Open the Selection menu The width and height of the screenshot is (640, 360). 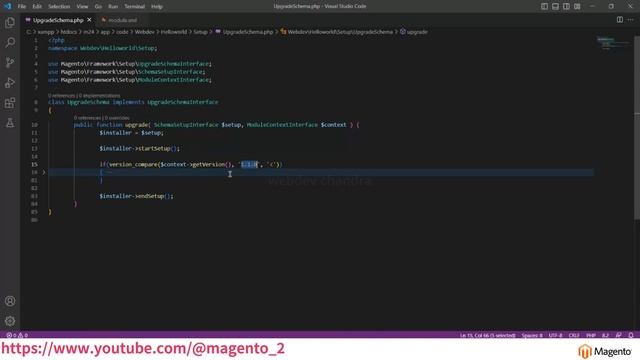[x=59, y=6]
